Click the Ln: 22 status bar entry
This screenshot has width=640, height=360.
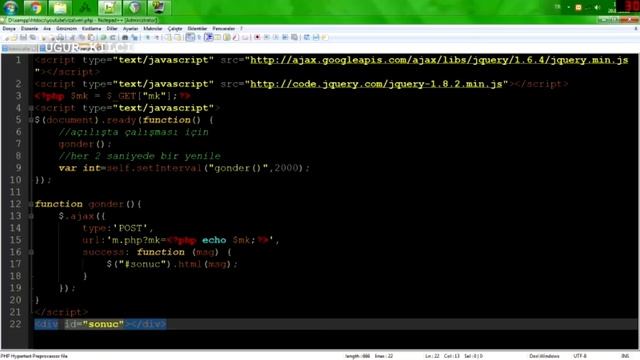[x=432, y=356]
